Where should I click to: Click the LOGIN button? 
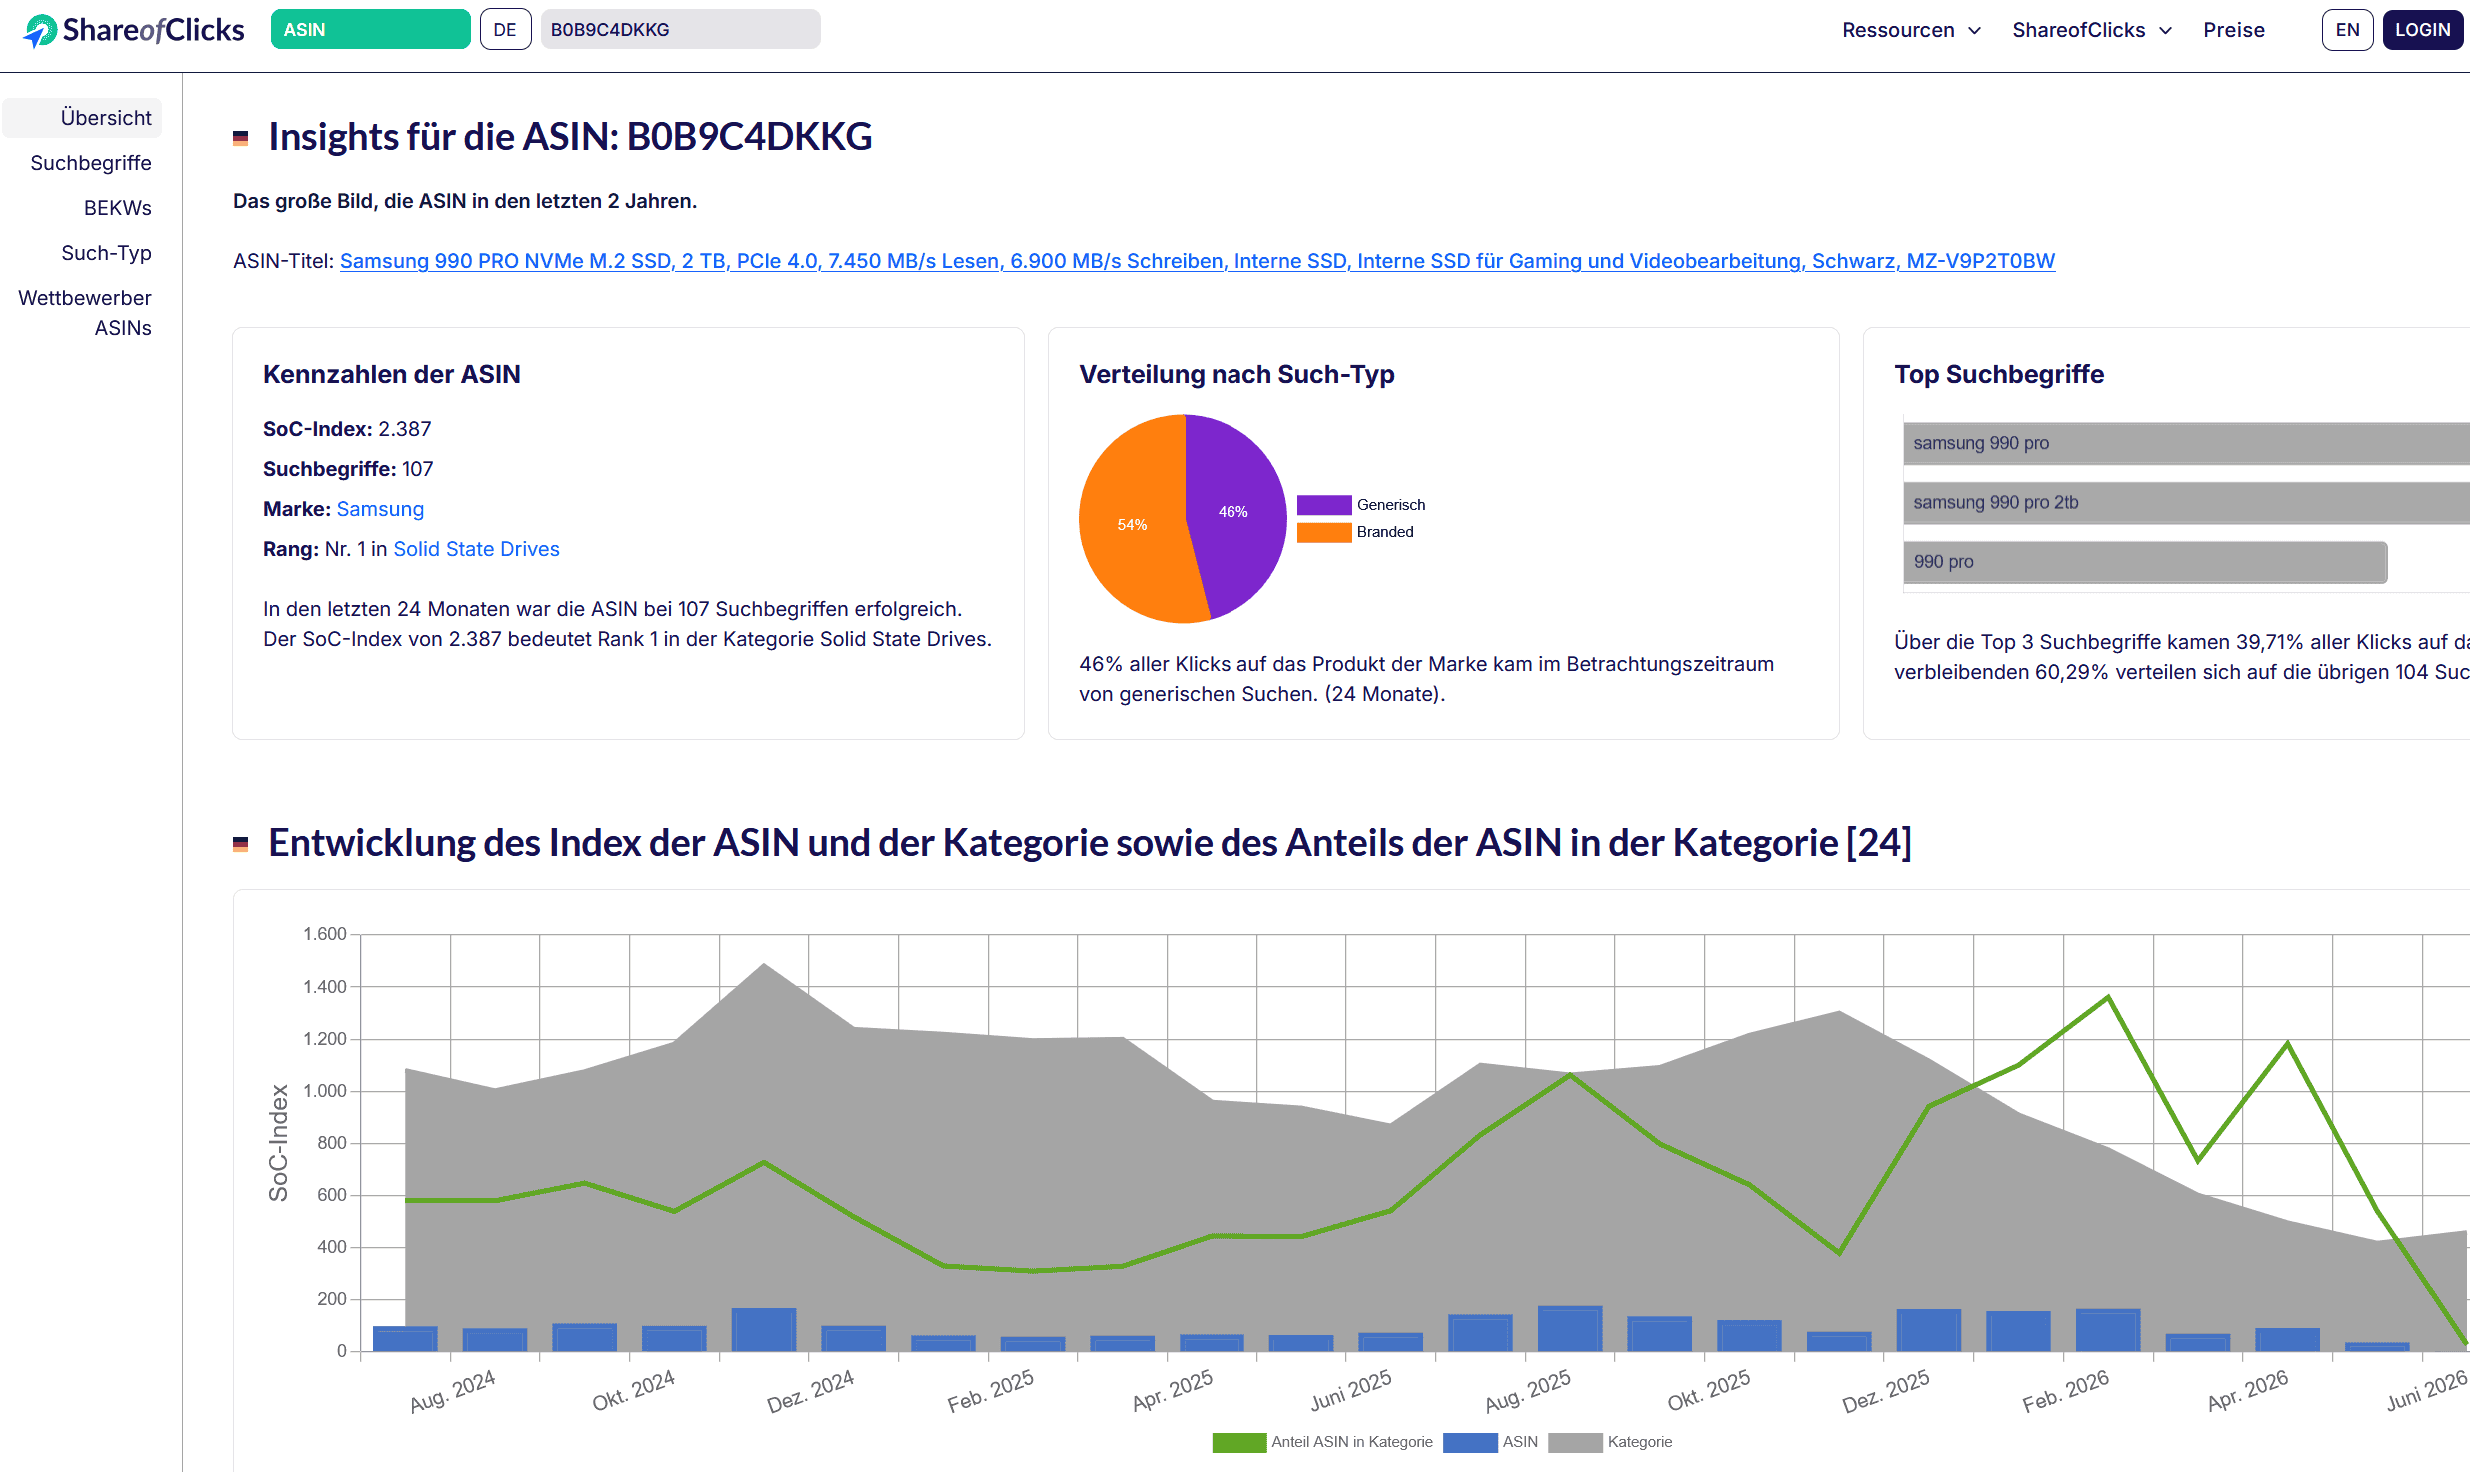pyautogui.click(x=2422, y=30)
